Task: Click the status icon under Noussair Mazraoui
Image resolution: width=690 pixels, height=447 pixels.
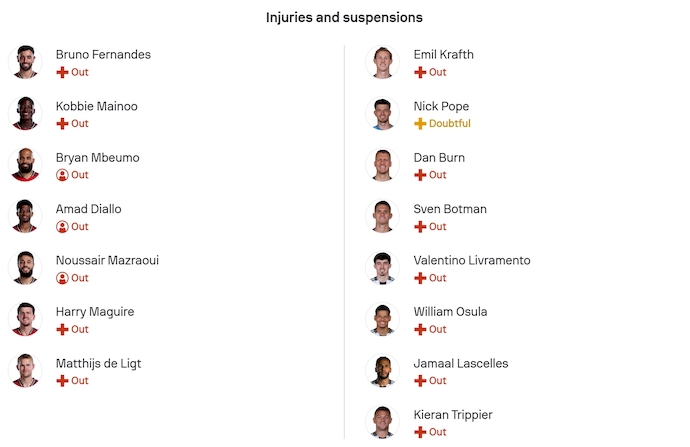Action: [x=62, y=278]
